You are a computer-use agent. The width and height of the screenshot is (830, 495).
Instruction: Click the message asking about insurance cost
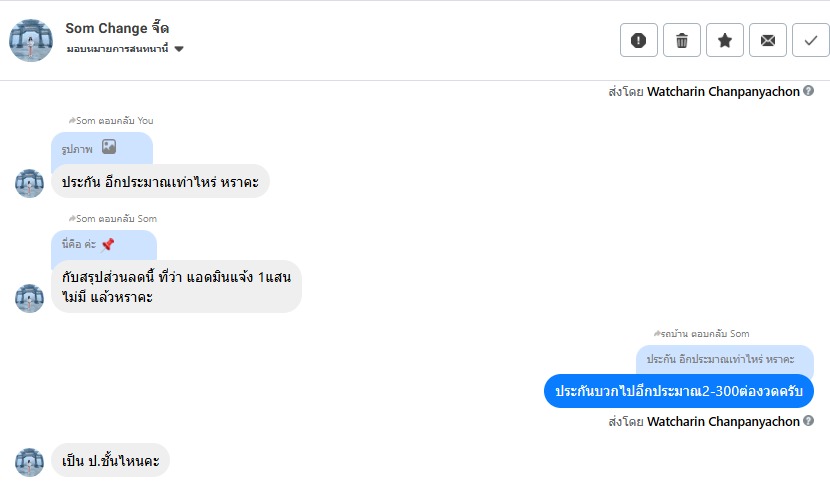160,181
